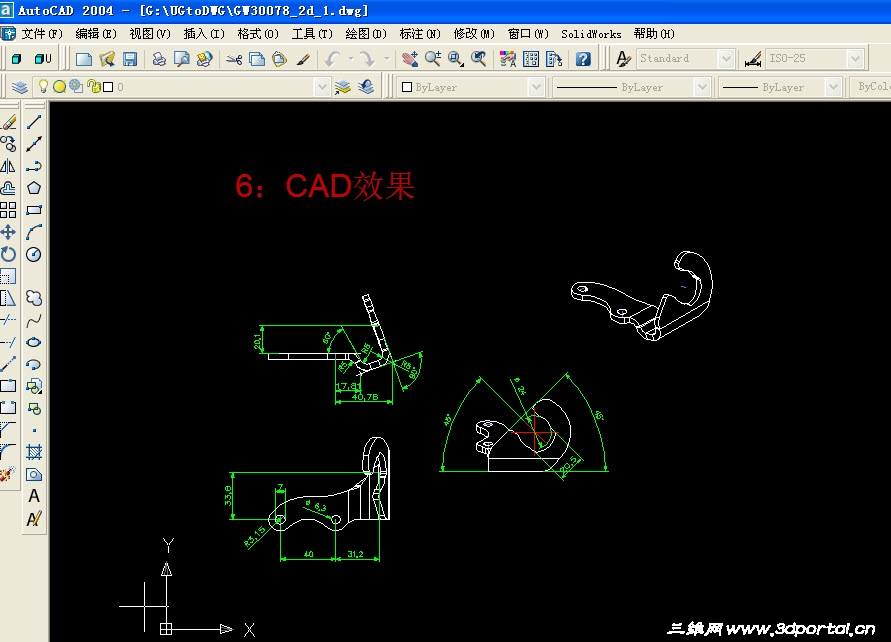Open the Layer Properties Manager icon
The height and width of the screenshot is (642, 891).
click(20, 87)
